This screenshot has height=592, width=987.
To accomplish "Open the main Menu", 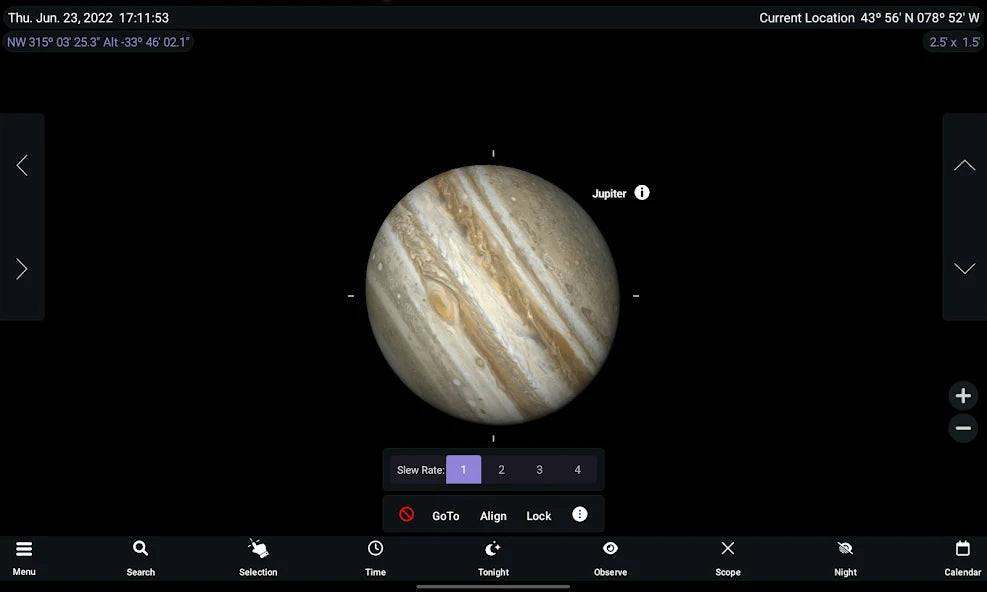I will (x=24, y=557).
